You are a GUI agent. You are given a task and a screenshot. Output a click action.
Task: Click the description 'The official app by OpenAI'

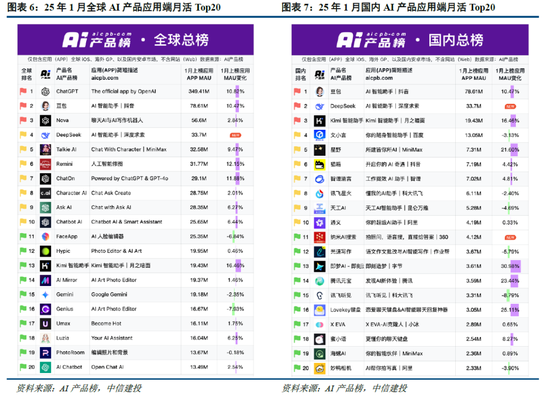click(x=123, y=92)
